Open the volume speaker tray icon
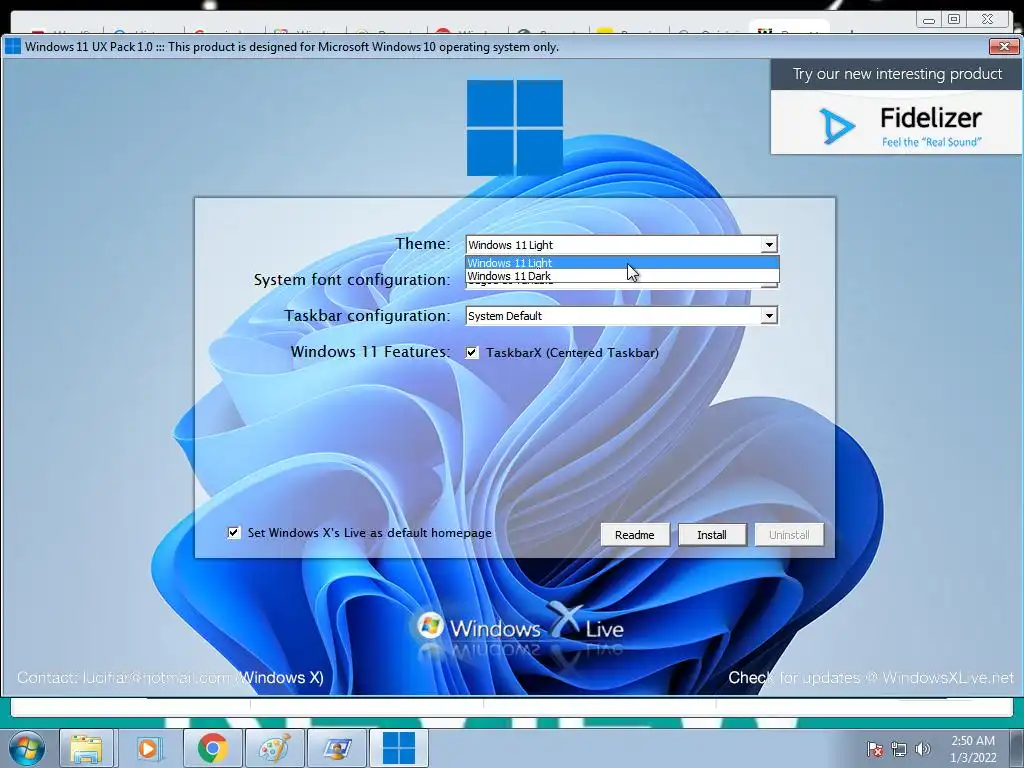The width and height of the screenshot is (1024, 768). (x=923, y=749)
